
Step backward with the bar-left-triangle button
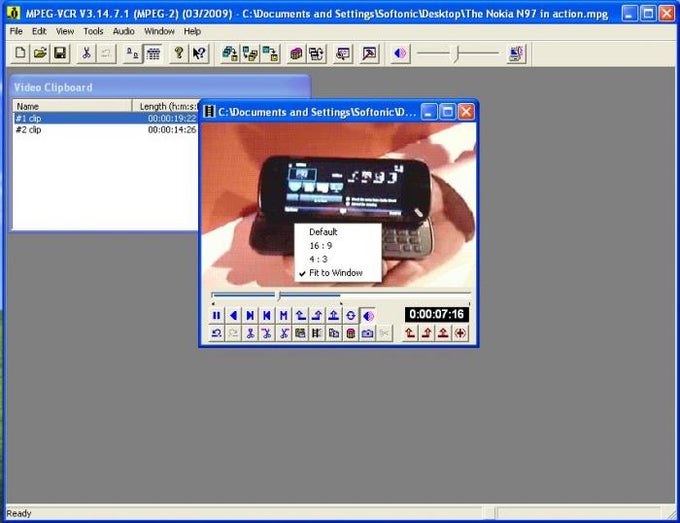coord(267,316)
